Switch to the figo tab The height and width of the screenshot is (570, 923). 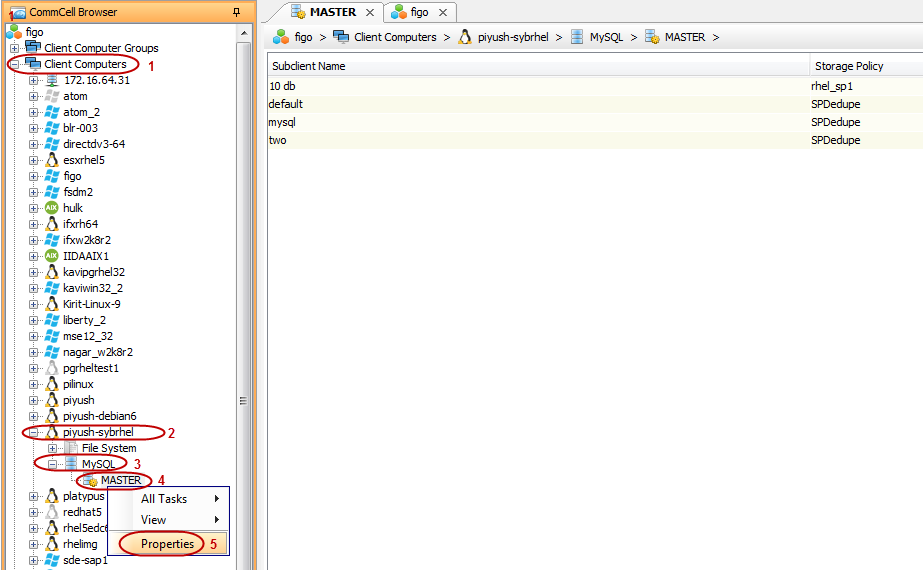419,12
